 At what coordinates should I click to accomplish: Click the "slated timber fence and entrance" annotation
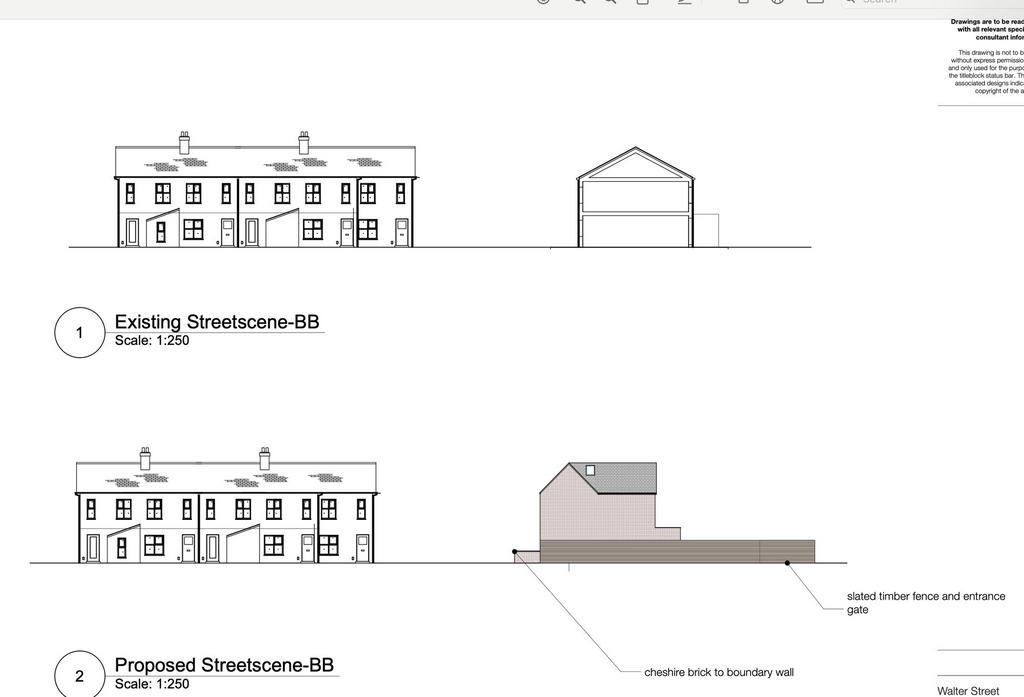pos(926,596)
